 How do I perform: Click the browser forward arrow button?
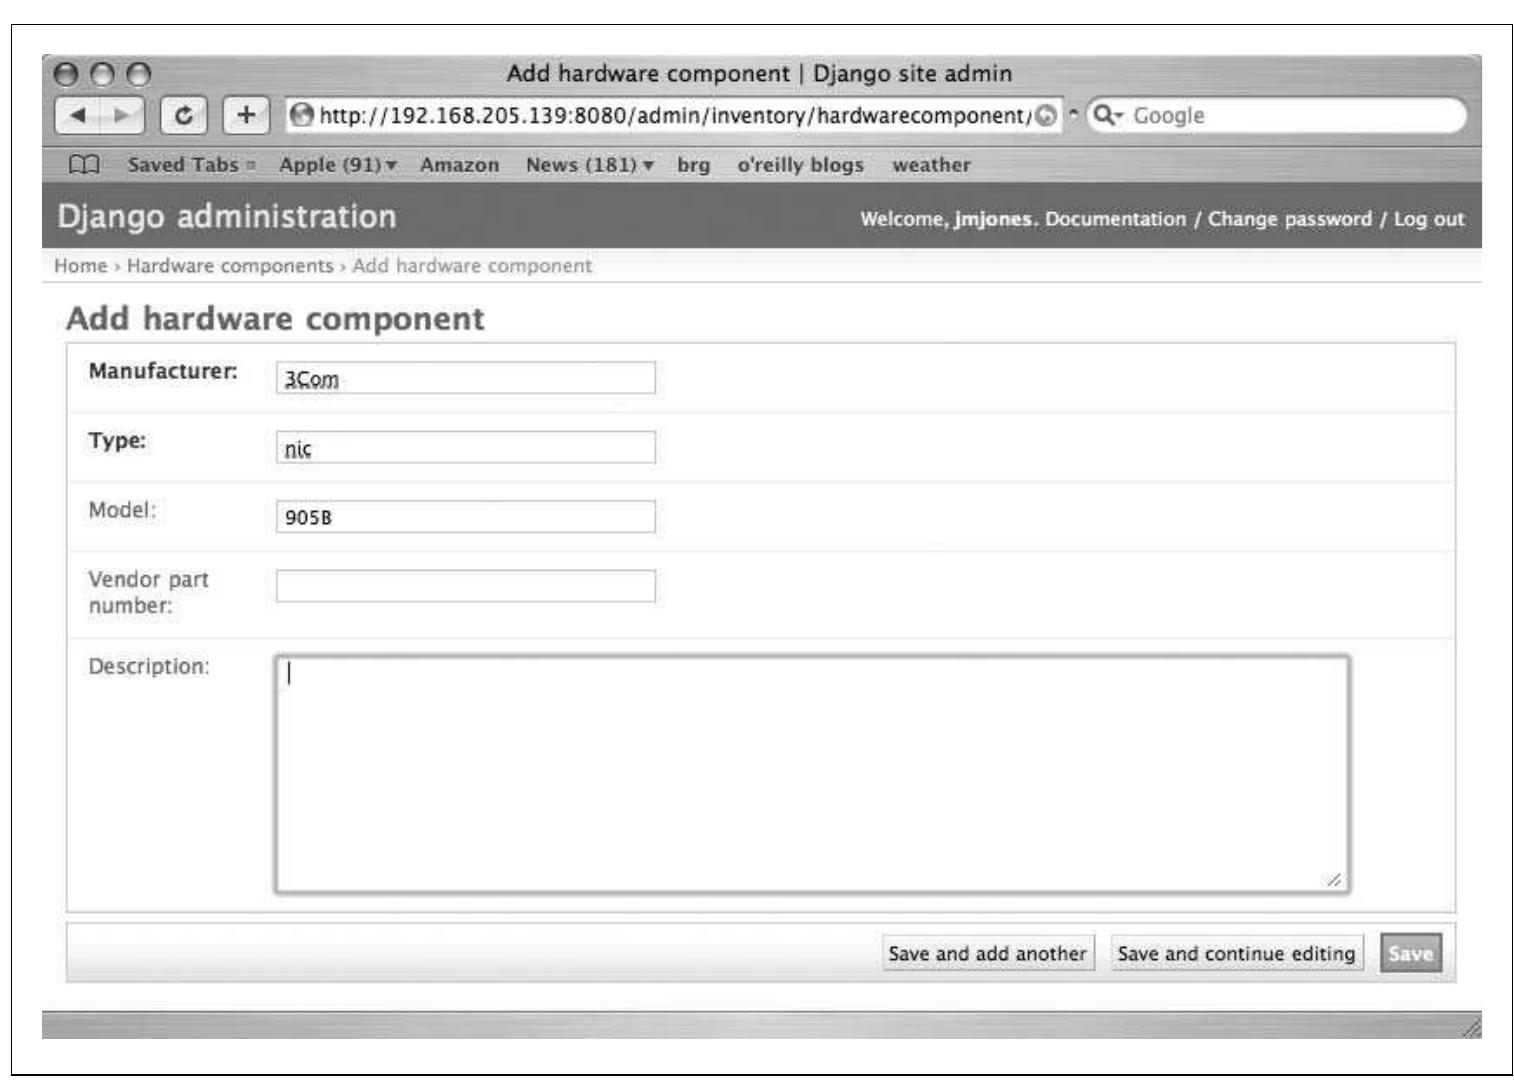[122, 116]
